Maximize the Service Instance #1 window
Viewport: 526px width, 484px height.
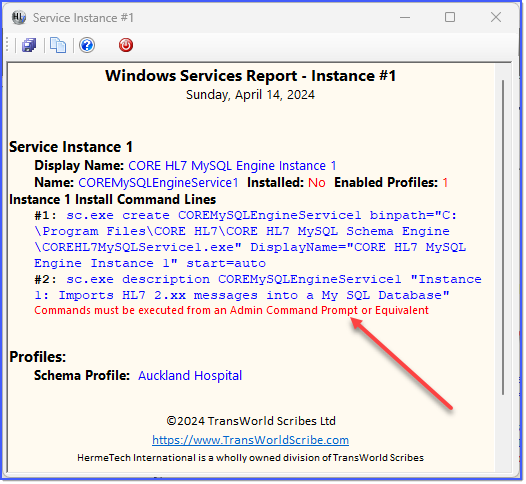[450, 17]
